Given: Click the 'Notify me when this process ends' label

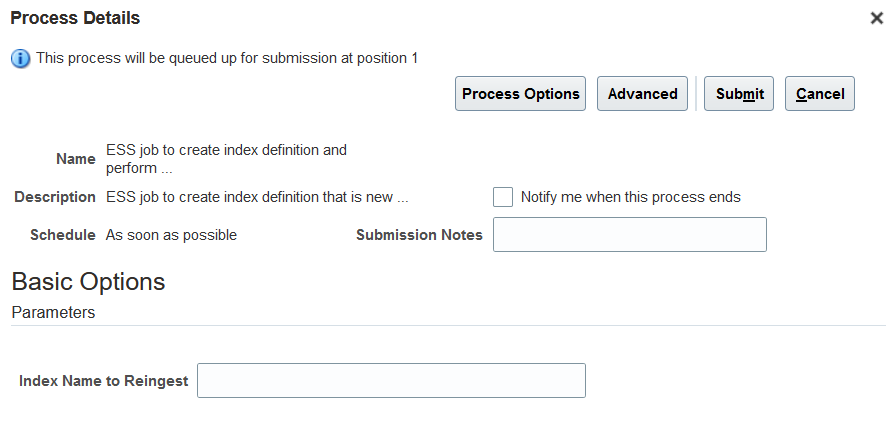Looking at the screenshot, I should click(x=630, y=197).
